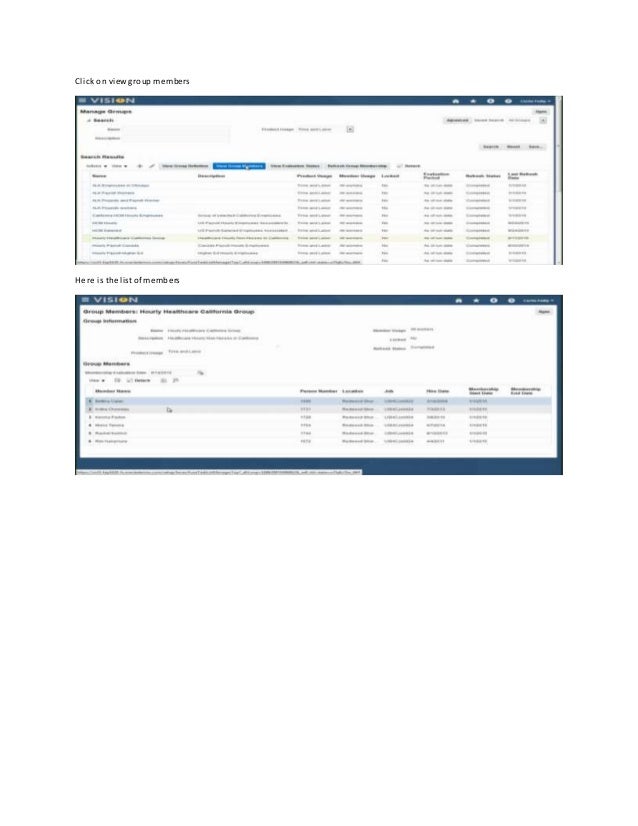Image resolution: width=638 pixels, height=826 pixels.
Task: Click the Advanced button in the search area
Action: (457, 121)
